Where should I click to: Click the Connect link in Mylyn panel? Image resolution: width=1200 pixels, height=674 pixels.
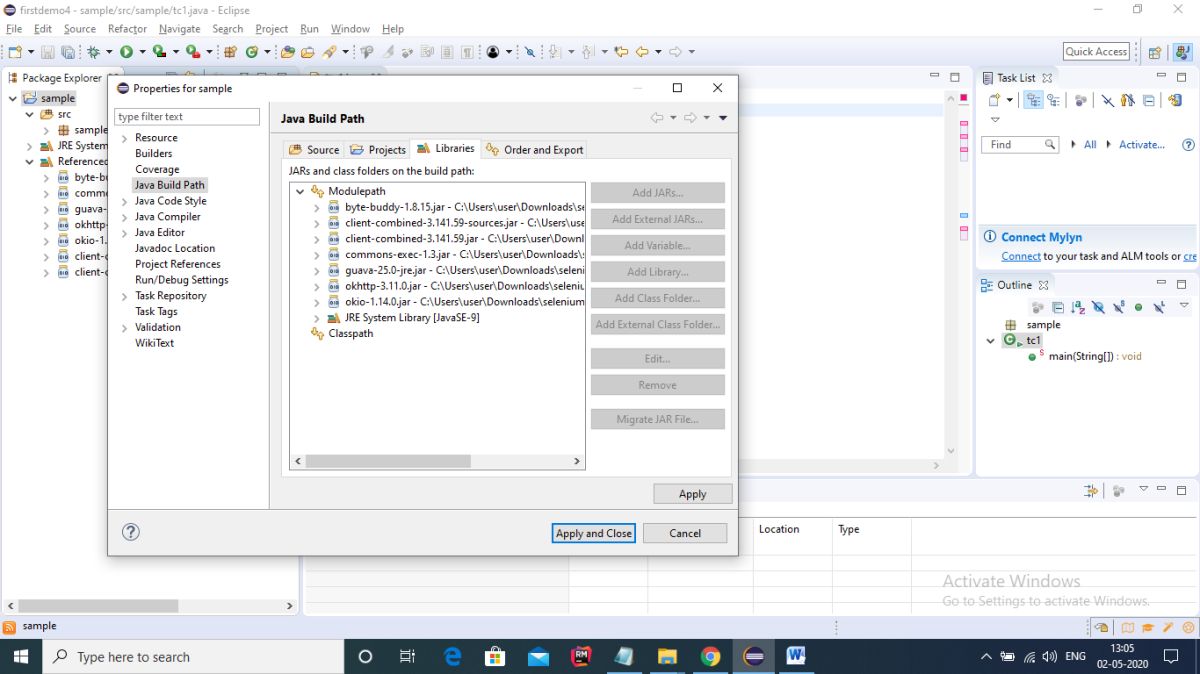pyautogui.click(x=1021, y=257)
